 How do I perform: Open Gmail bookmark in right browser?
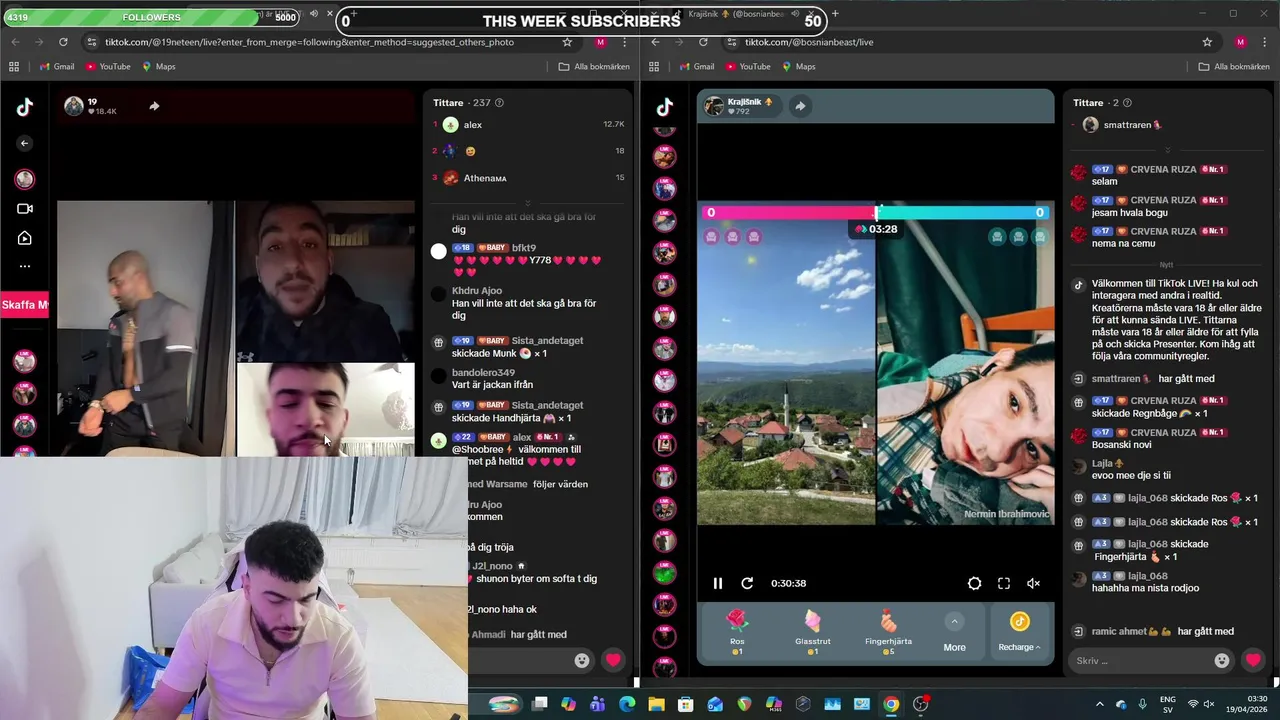click(x=697, y=66)
